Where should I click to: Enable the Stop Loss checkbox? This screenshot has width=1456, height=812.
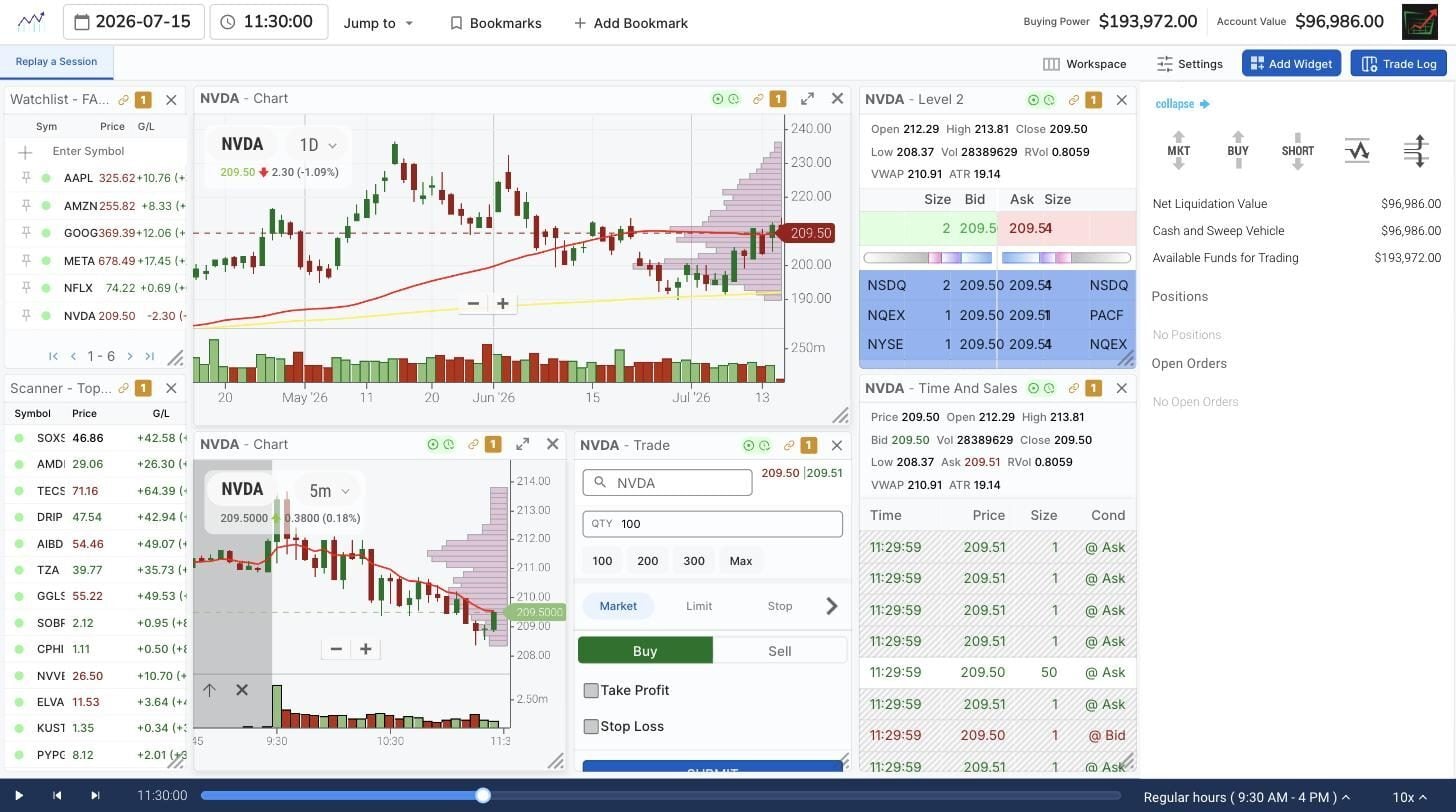click(591, 726)
